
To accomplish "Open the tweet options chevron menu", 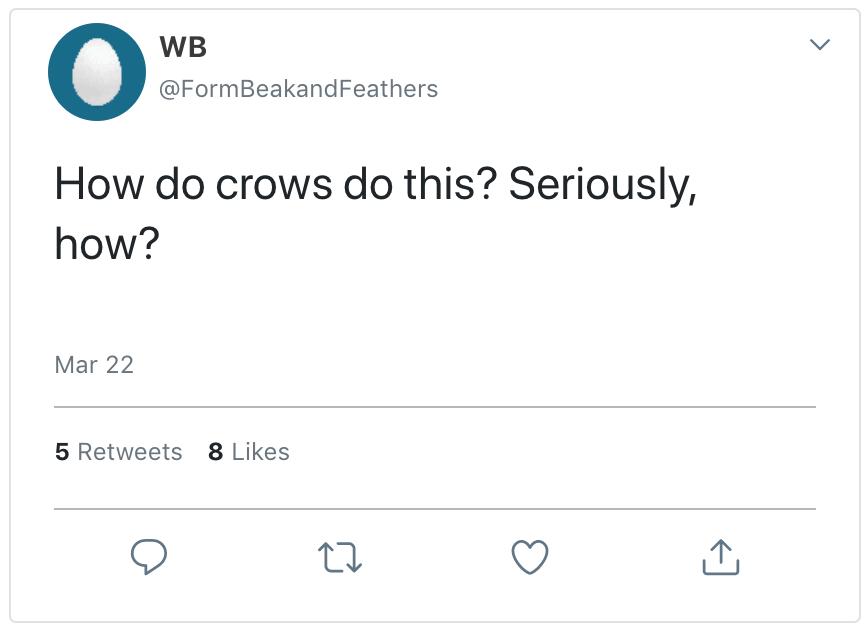I will tap(820, 45).
